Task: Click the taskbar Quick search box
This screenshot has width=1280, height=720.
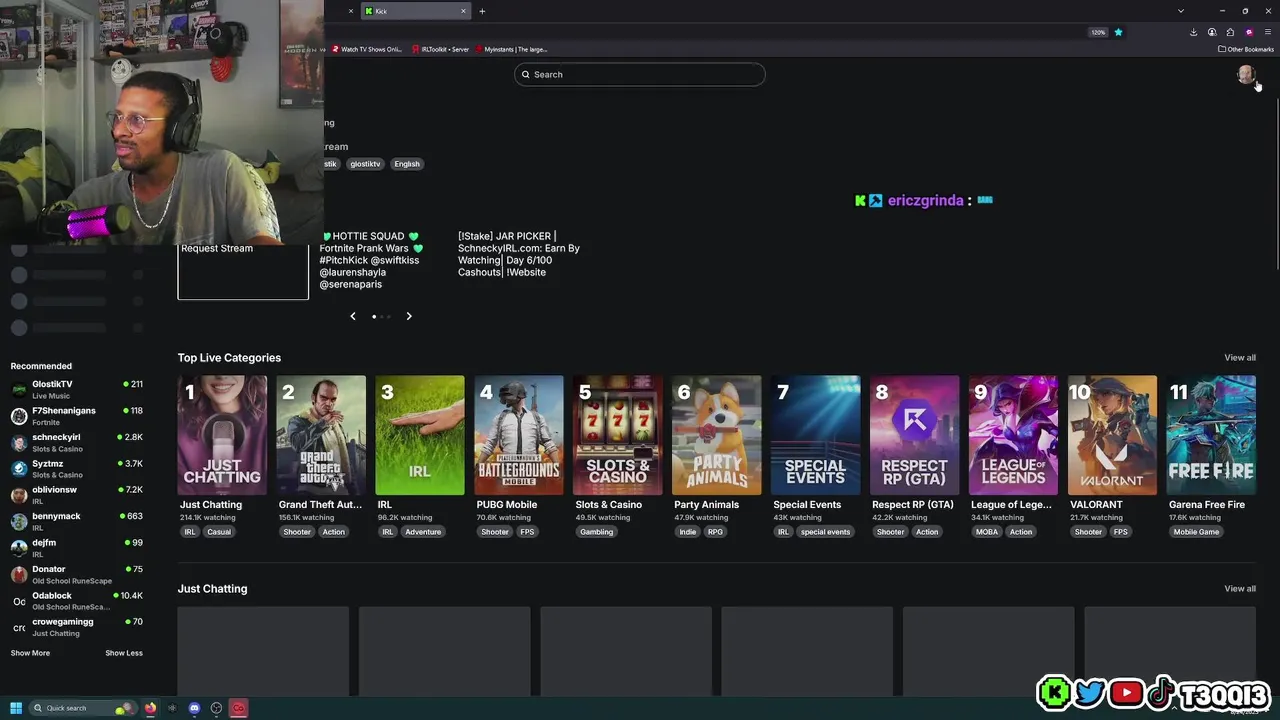Action: pyautogui.click(x=83, y=708)
